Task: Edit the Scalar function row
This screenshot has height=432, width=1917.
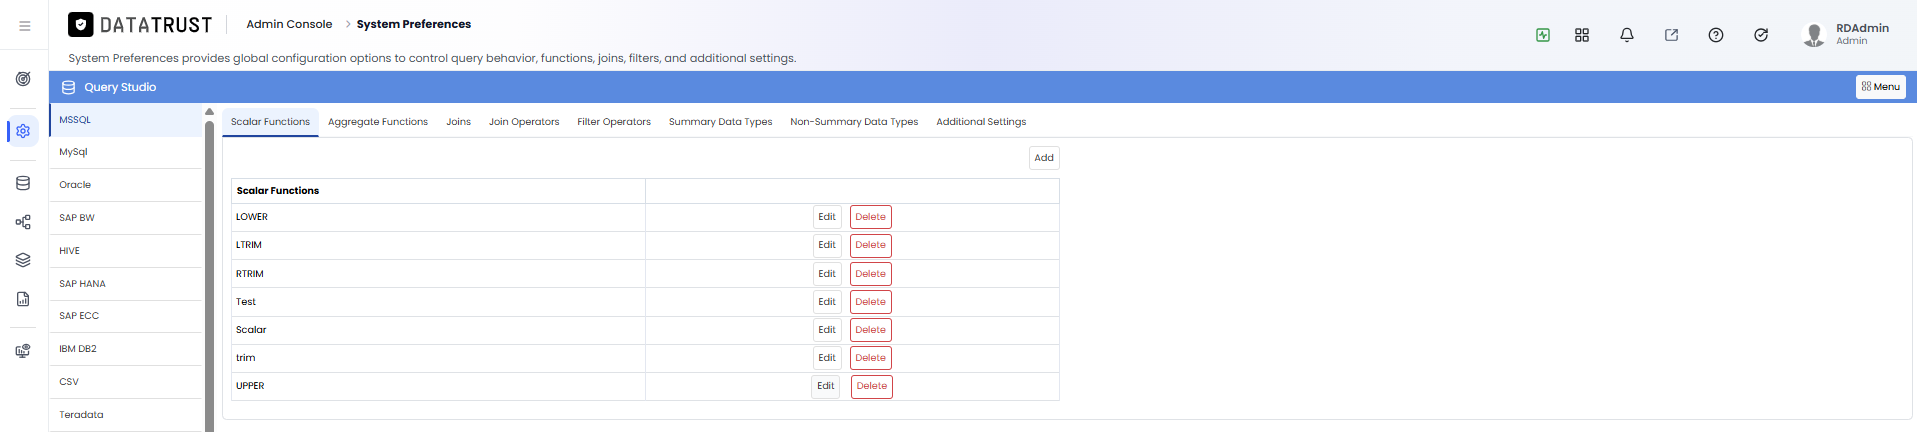Action: pyautogui.click(x=827, y=330)
